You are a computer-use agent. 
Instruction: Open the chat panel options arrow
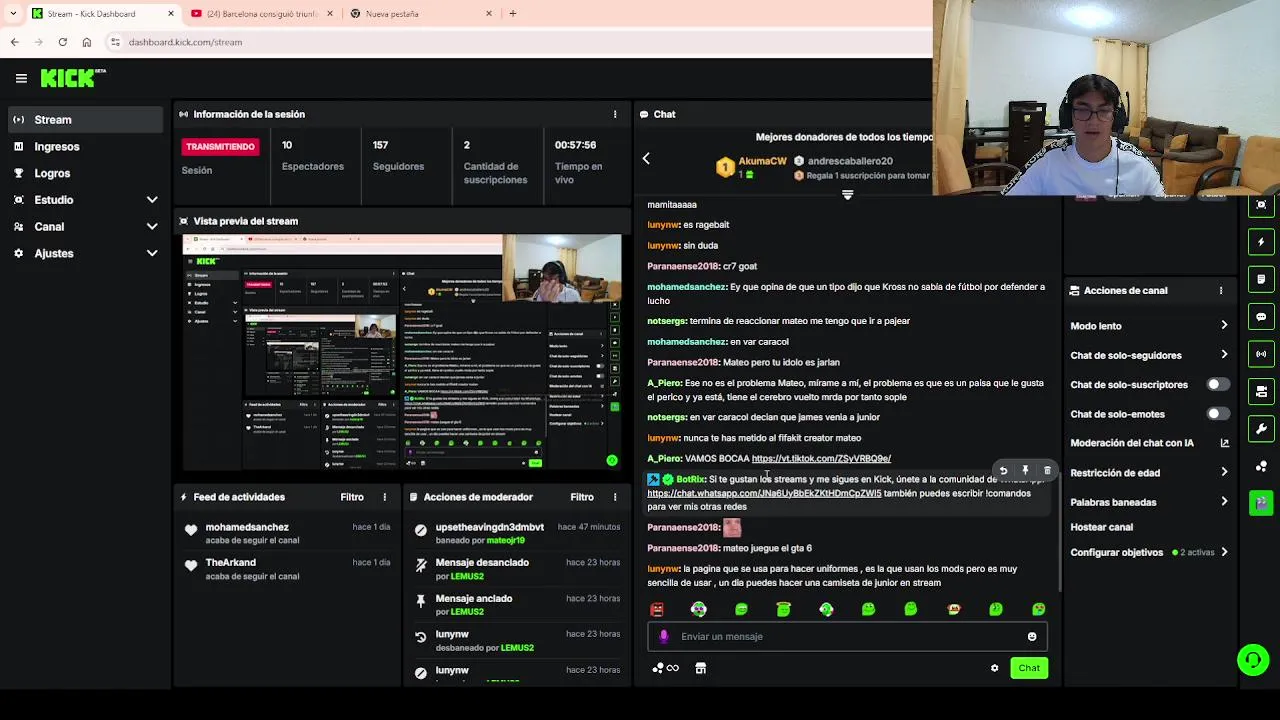click(646, 159)
